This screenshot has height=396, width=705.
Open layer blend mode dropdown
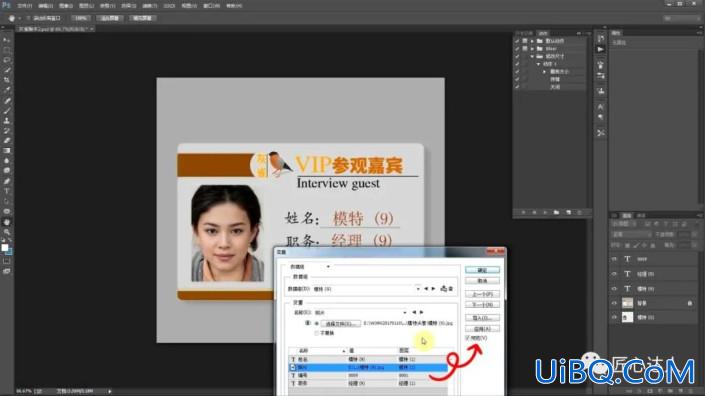click(631, 234)
